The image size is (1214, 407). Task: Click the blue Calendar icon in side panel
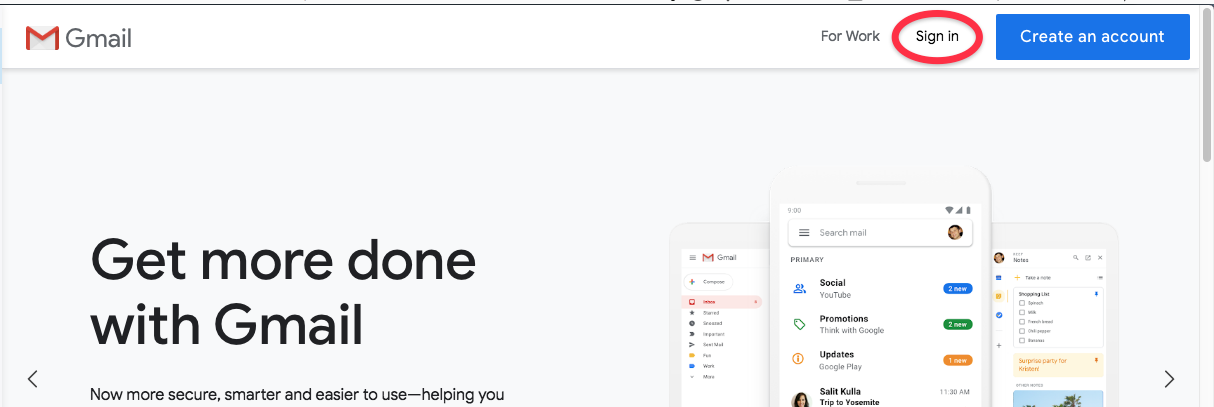click(998, 278)
